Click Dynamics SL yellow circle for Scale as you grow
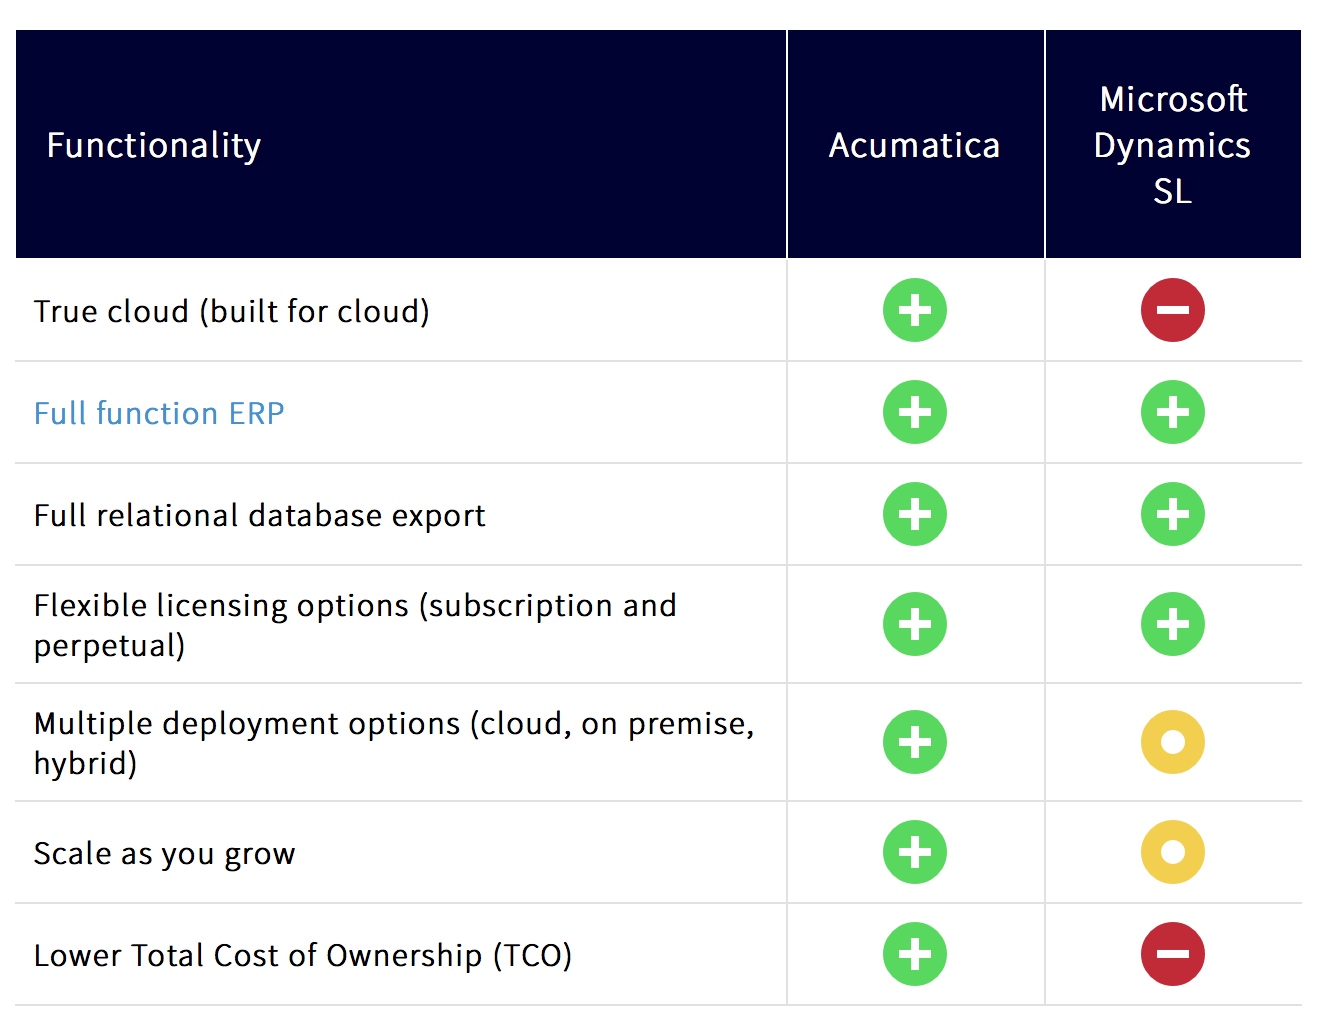This screenshot has width=1326, height=1024. tap(1172, 852)
